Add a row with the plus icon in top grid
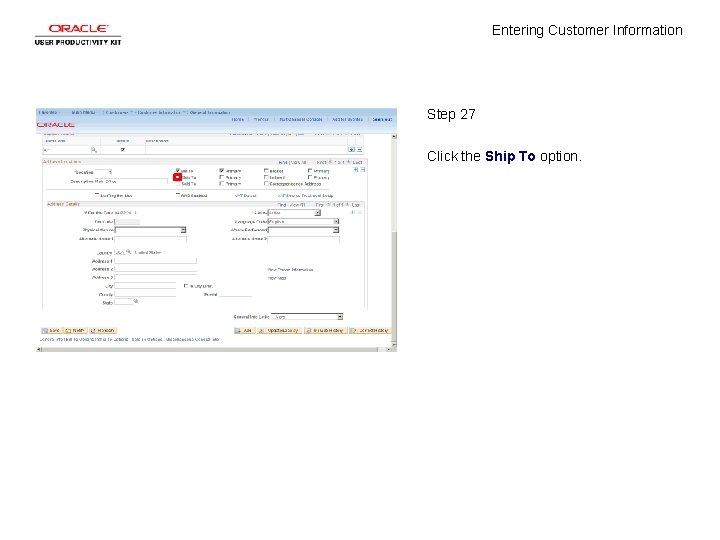Image resolution: width=720 pixels, height=540 pixels. click(x=351, y=150)
